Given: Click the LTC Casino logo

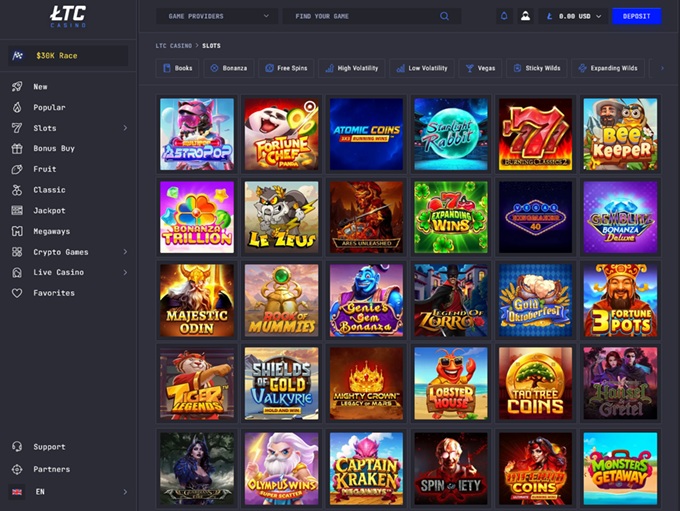Looking at the screenshot, I should click(68, 14).
